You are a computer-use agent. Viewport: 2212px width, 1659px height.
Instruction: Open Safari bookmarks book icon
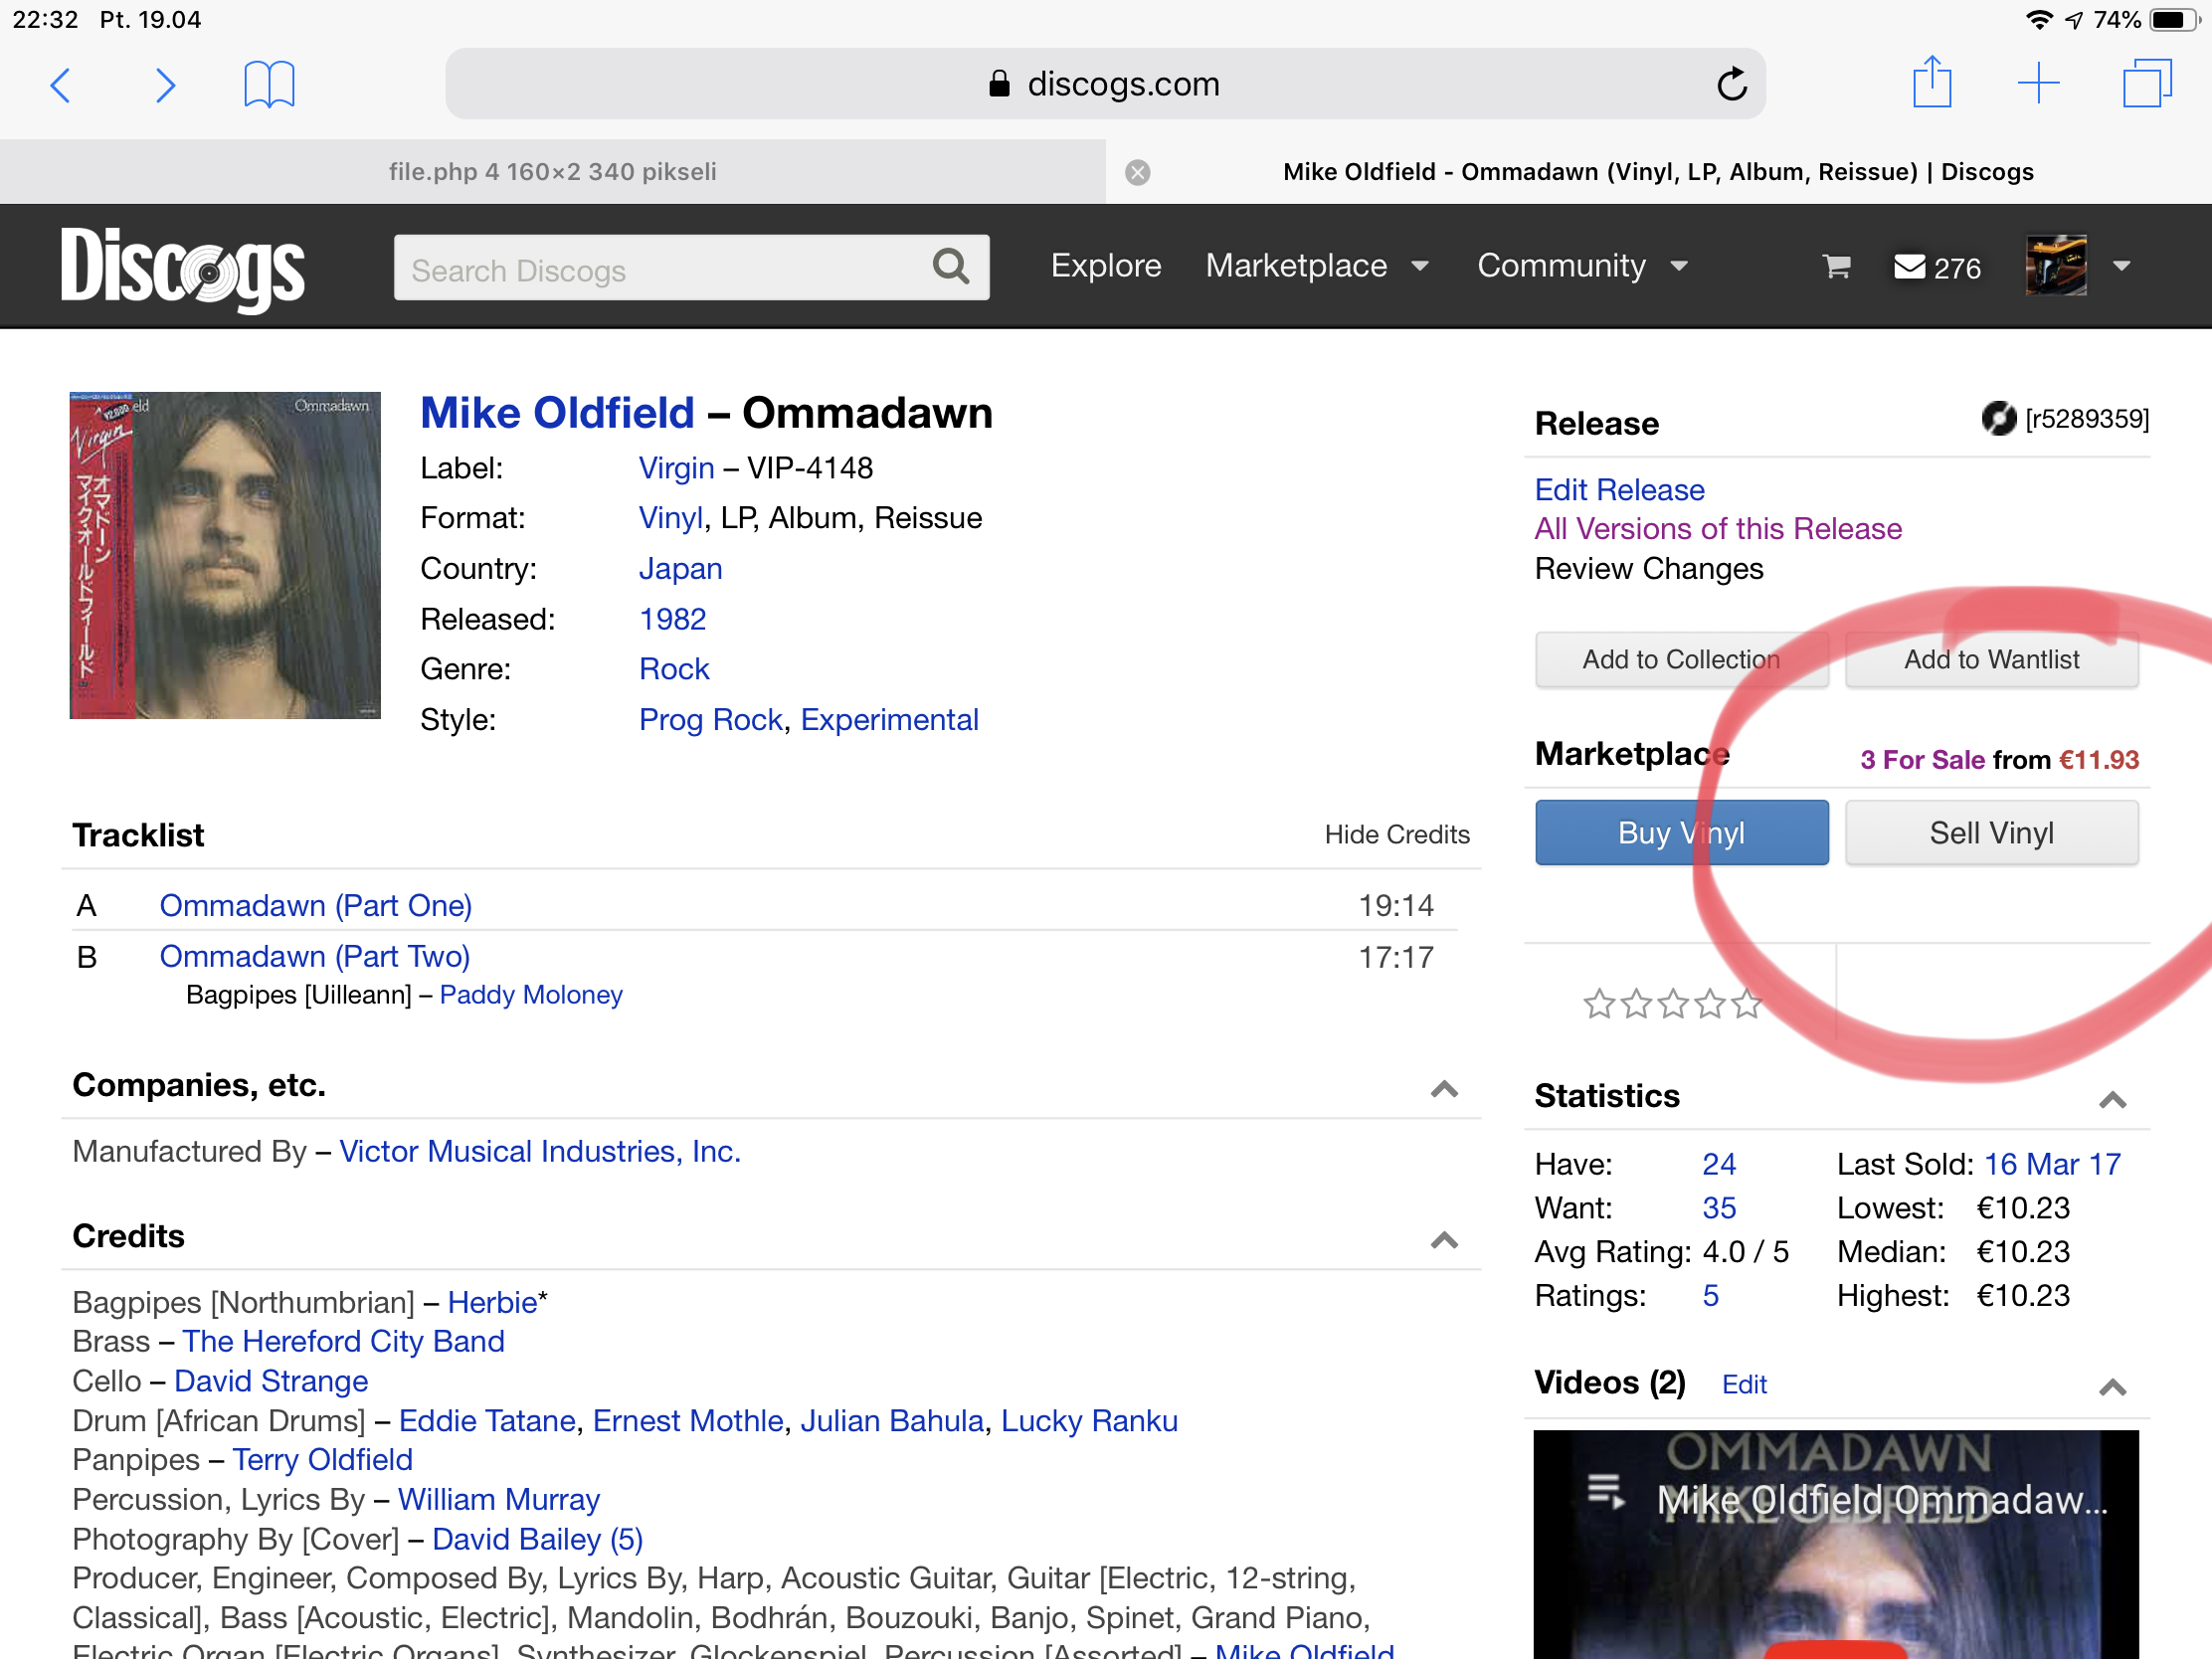click(269, 84)
